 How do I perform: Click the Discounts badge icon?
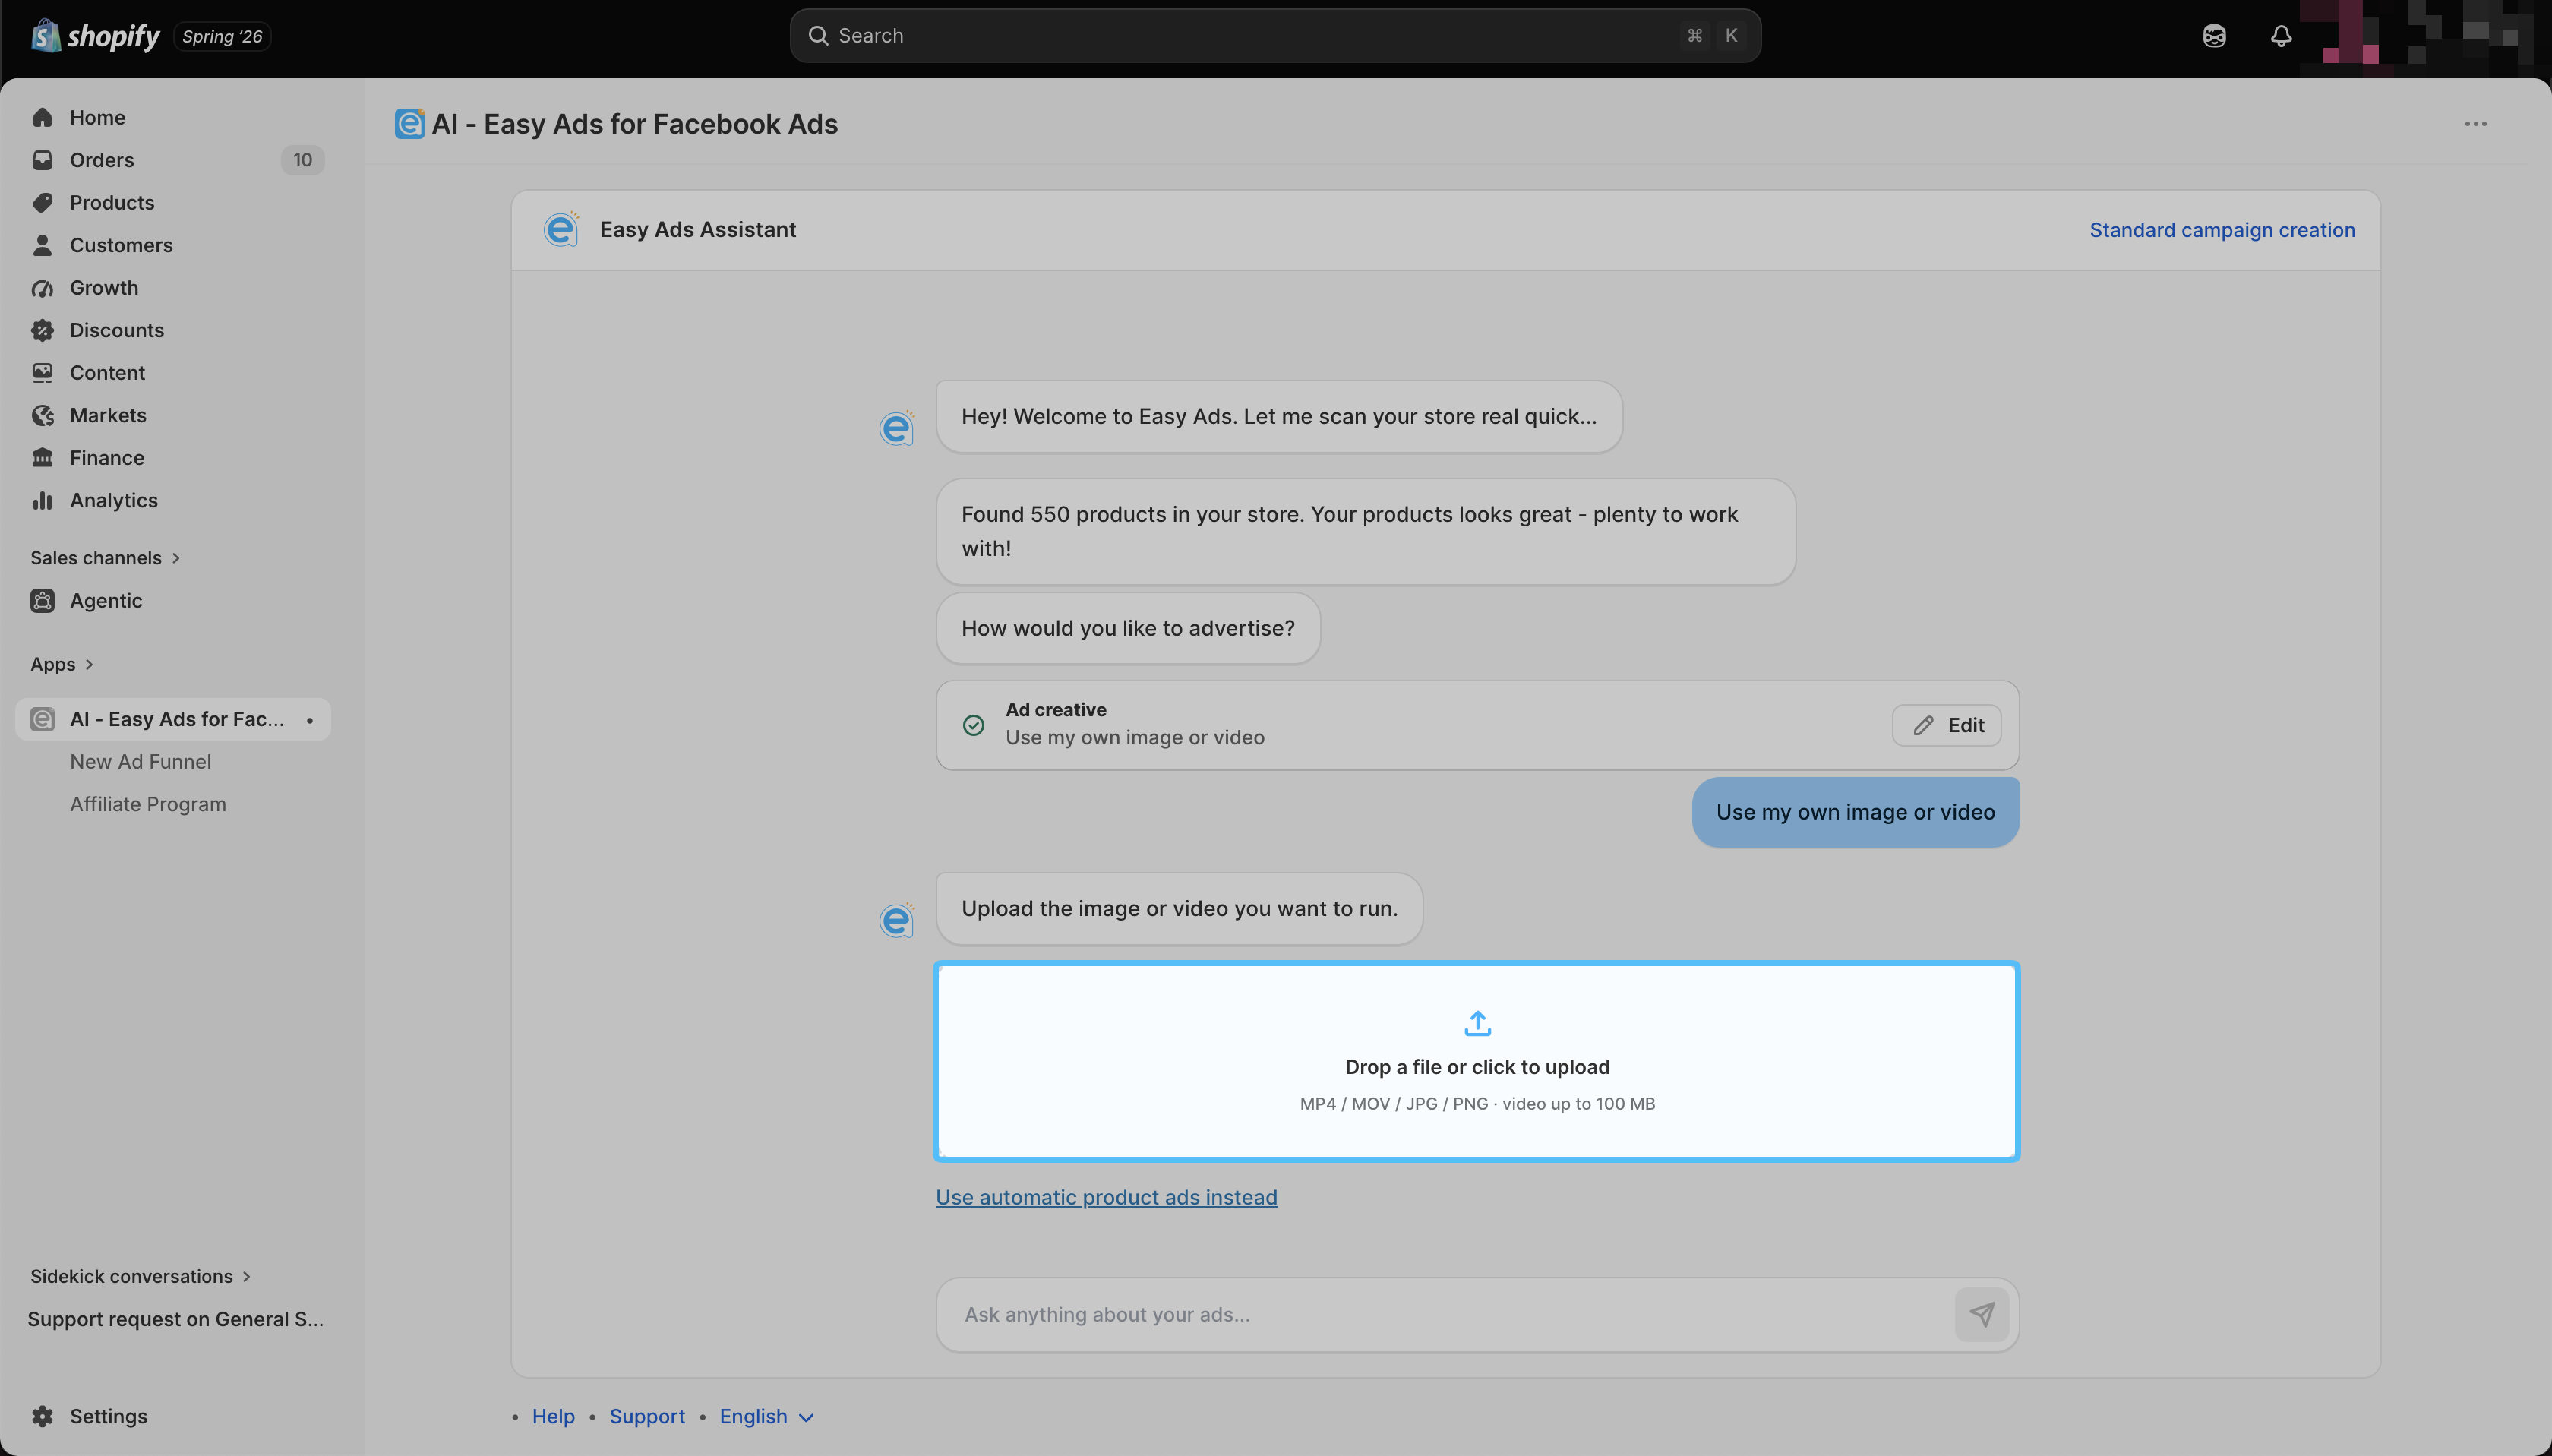pyautogui.click(x=42, y=330)
